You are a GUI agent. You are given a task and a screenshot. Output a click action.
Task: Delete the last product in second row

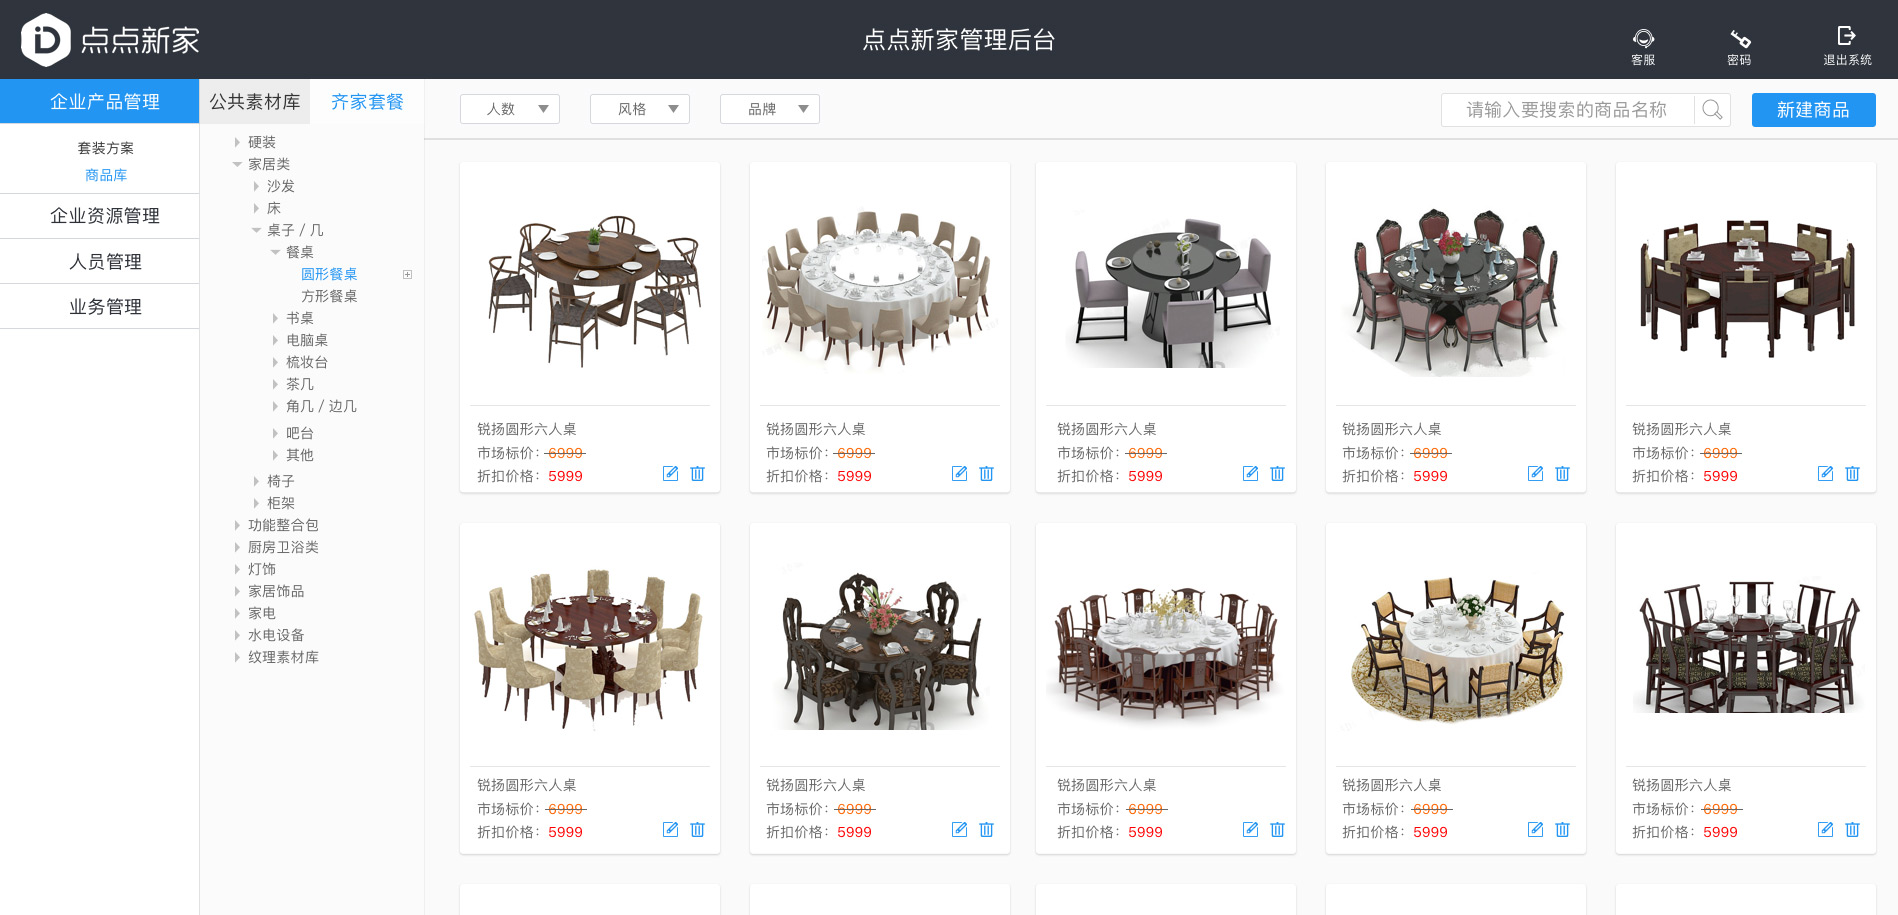coord(1852,830)
